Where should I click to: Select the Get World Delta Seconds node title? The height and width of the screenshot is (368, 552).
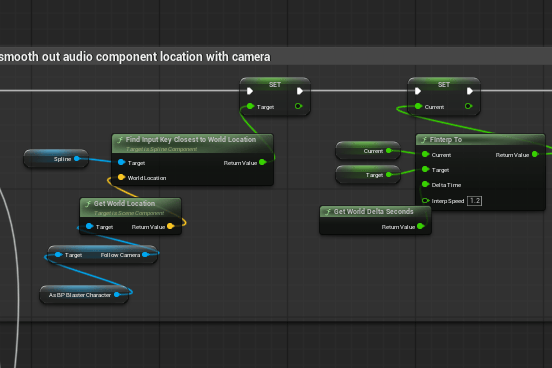374,211
